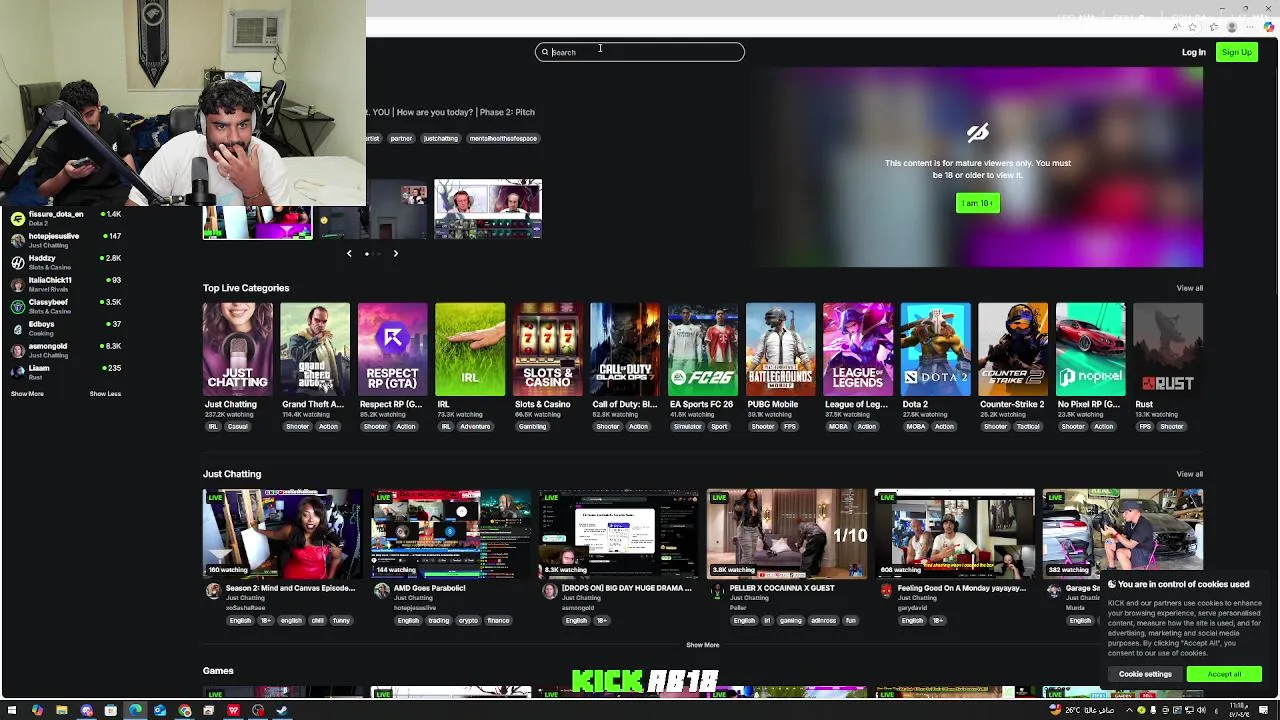Open the Dota 2 category card
This screenshot has width=1280, height=720.
[x=935, y=349]
